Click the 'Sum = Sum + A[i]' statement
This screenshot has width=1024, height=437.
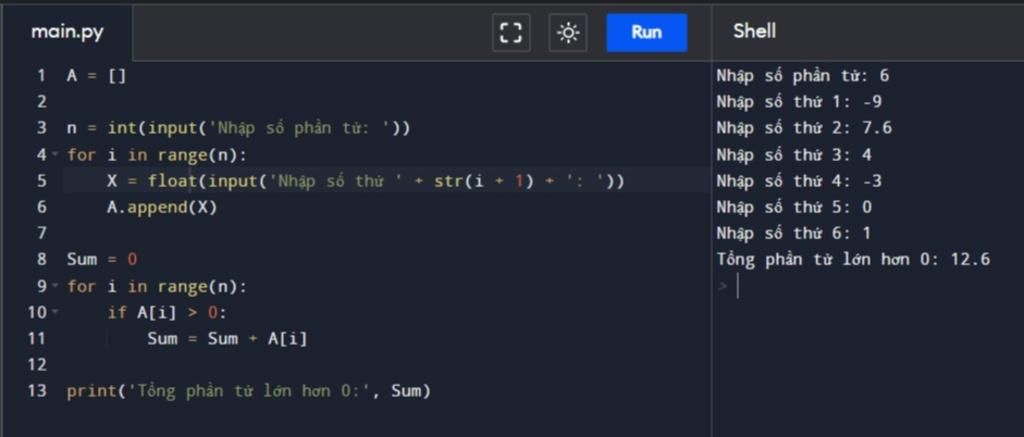[x=227, y=339]
